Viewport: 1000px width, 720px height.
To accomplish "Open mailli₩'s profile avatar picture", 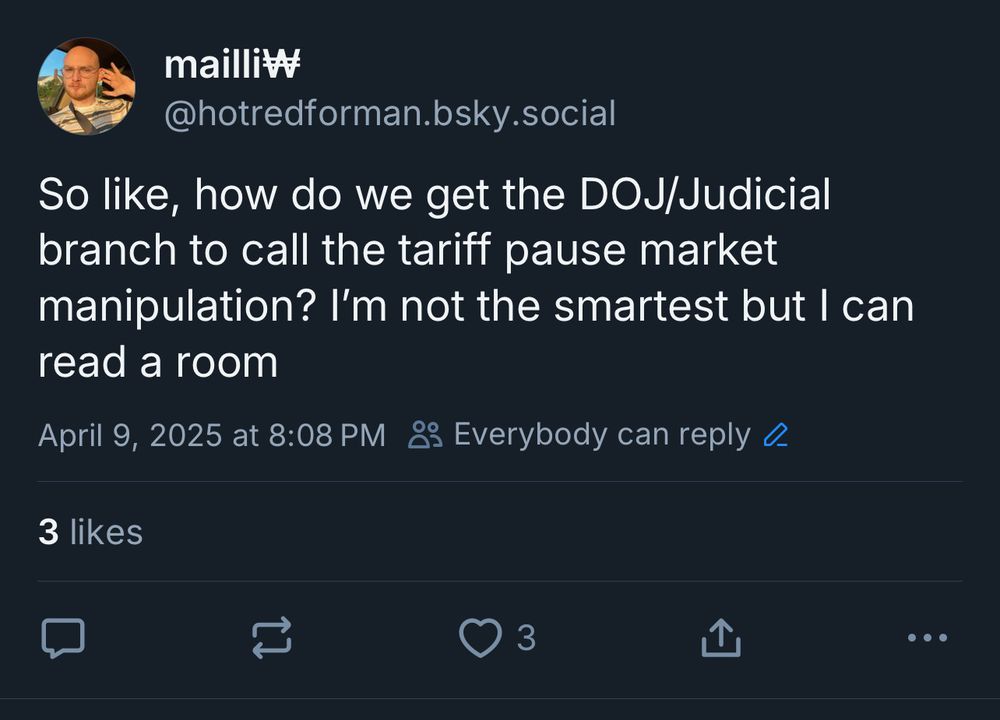I will pyautogui.click(x=85, y=85).
